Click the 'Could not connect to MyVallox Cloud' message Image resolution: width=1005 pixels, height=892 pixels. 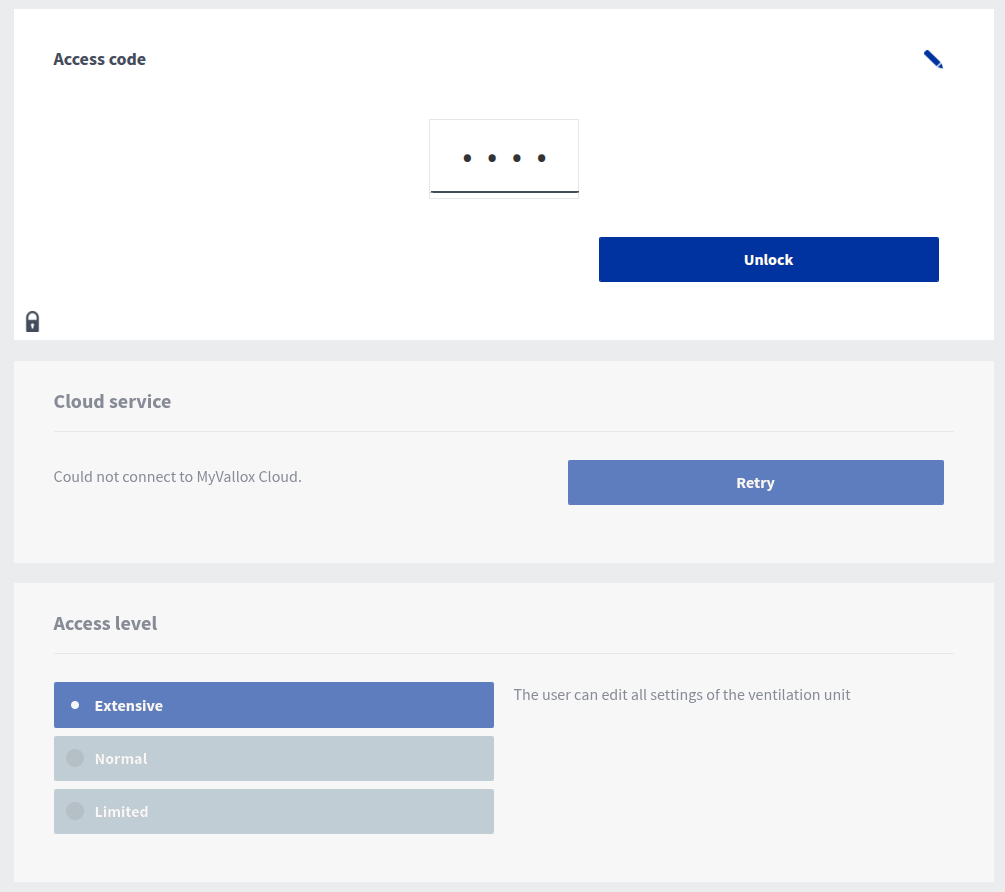pos(177,476)
